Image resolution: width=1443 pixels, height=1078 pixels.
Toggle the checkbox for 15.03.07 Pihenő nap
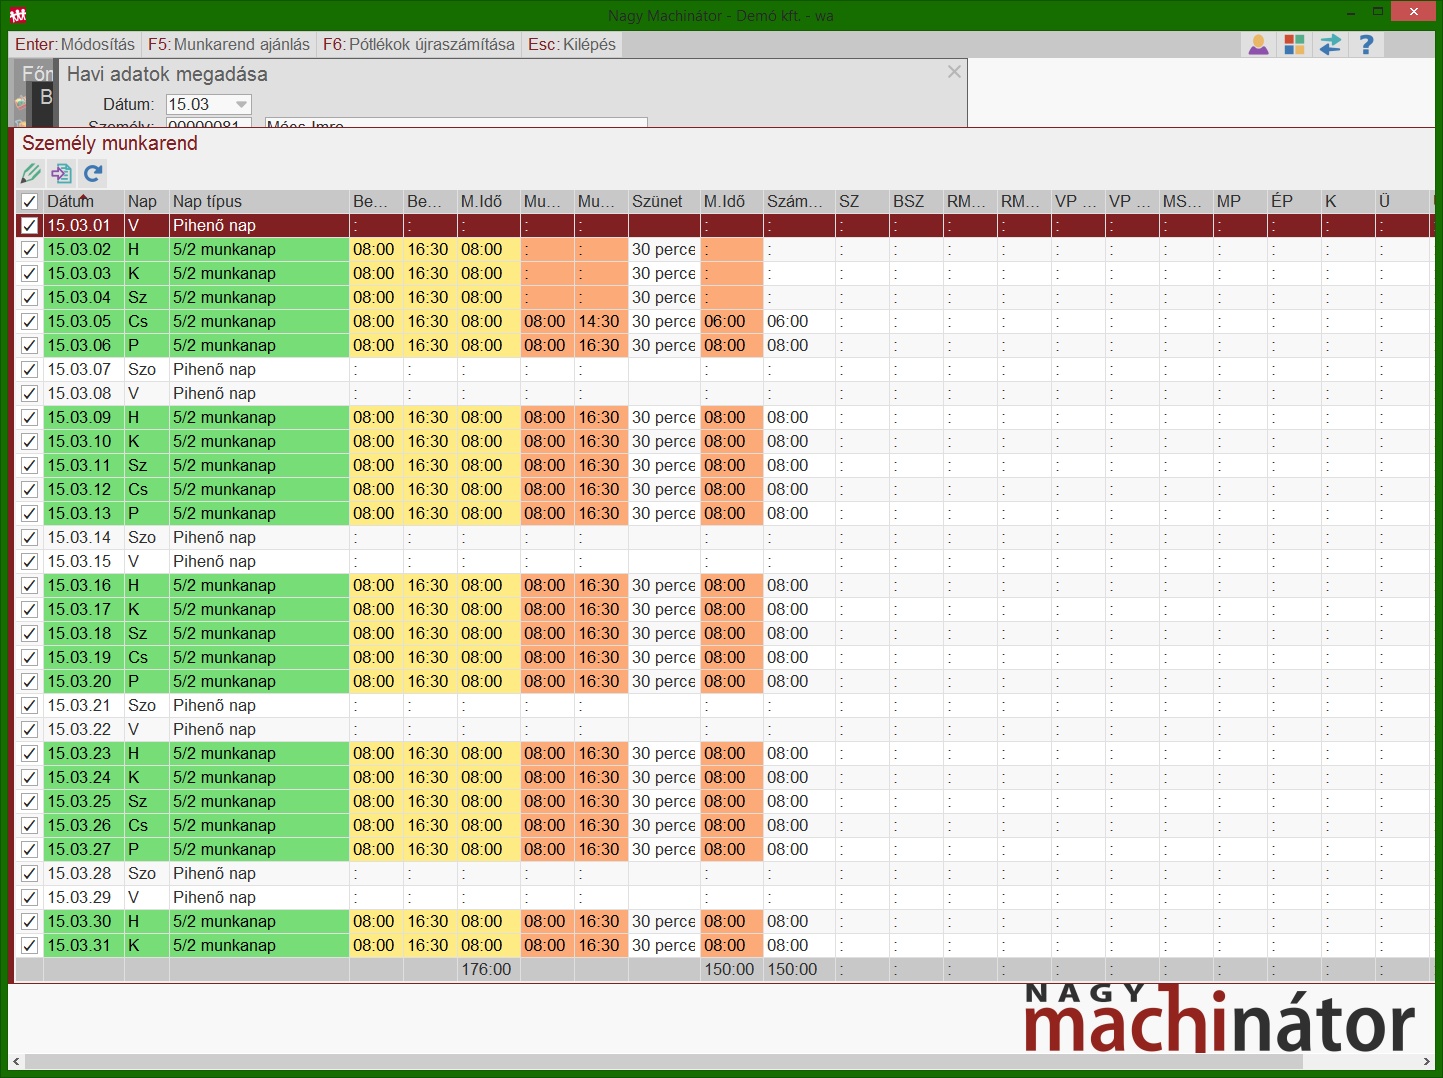pyautogui.click(x=30, y=369)
